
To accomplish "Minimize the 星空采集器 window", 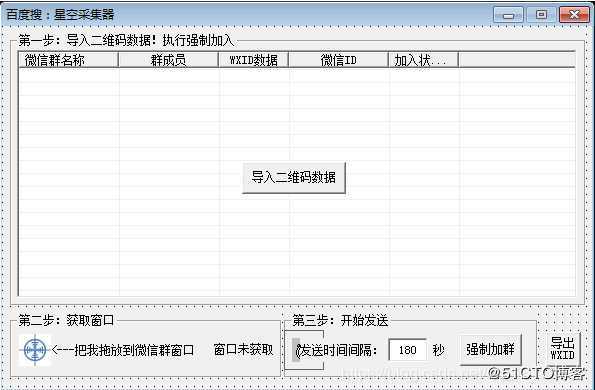I will [x=508, y=15].
